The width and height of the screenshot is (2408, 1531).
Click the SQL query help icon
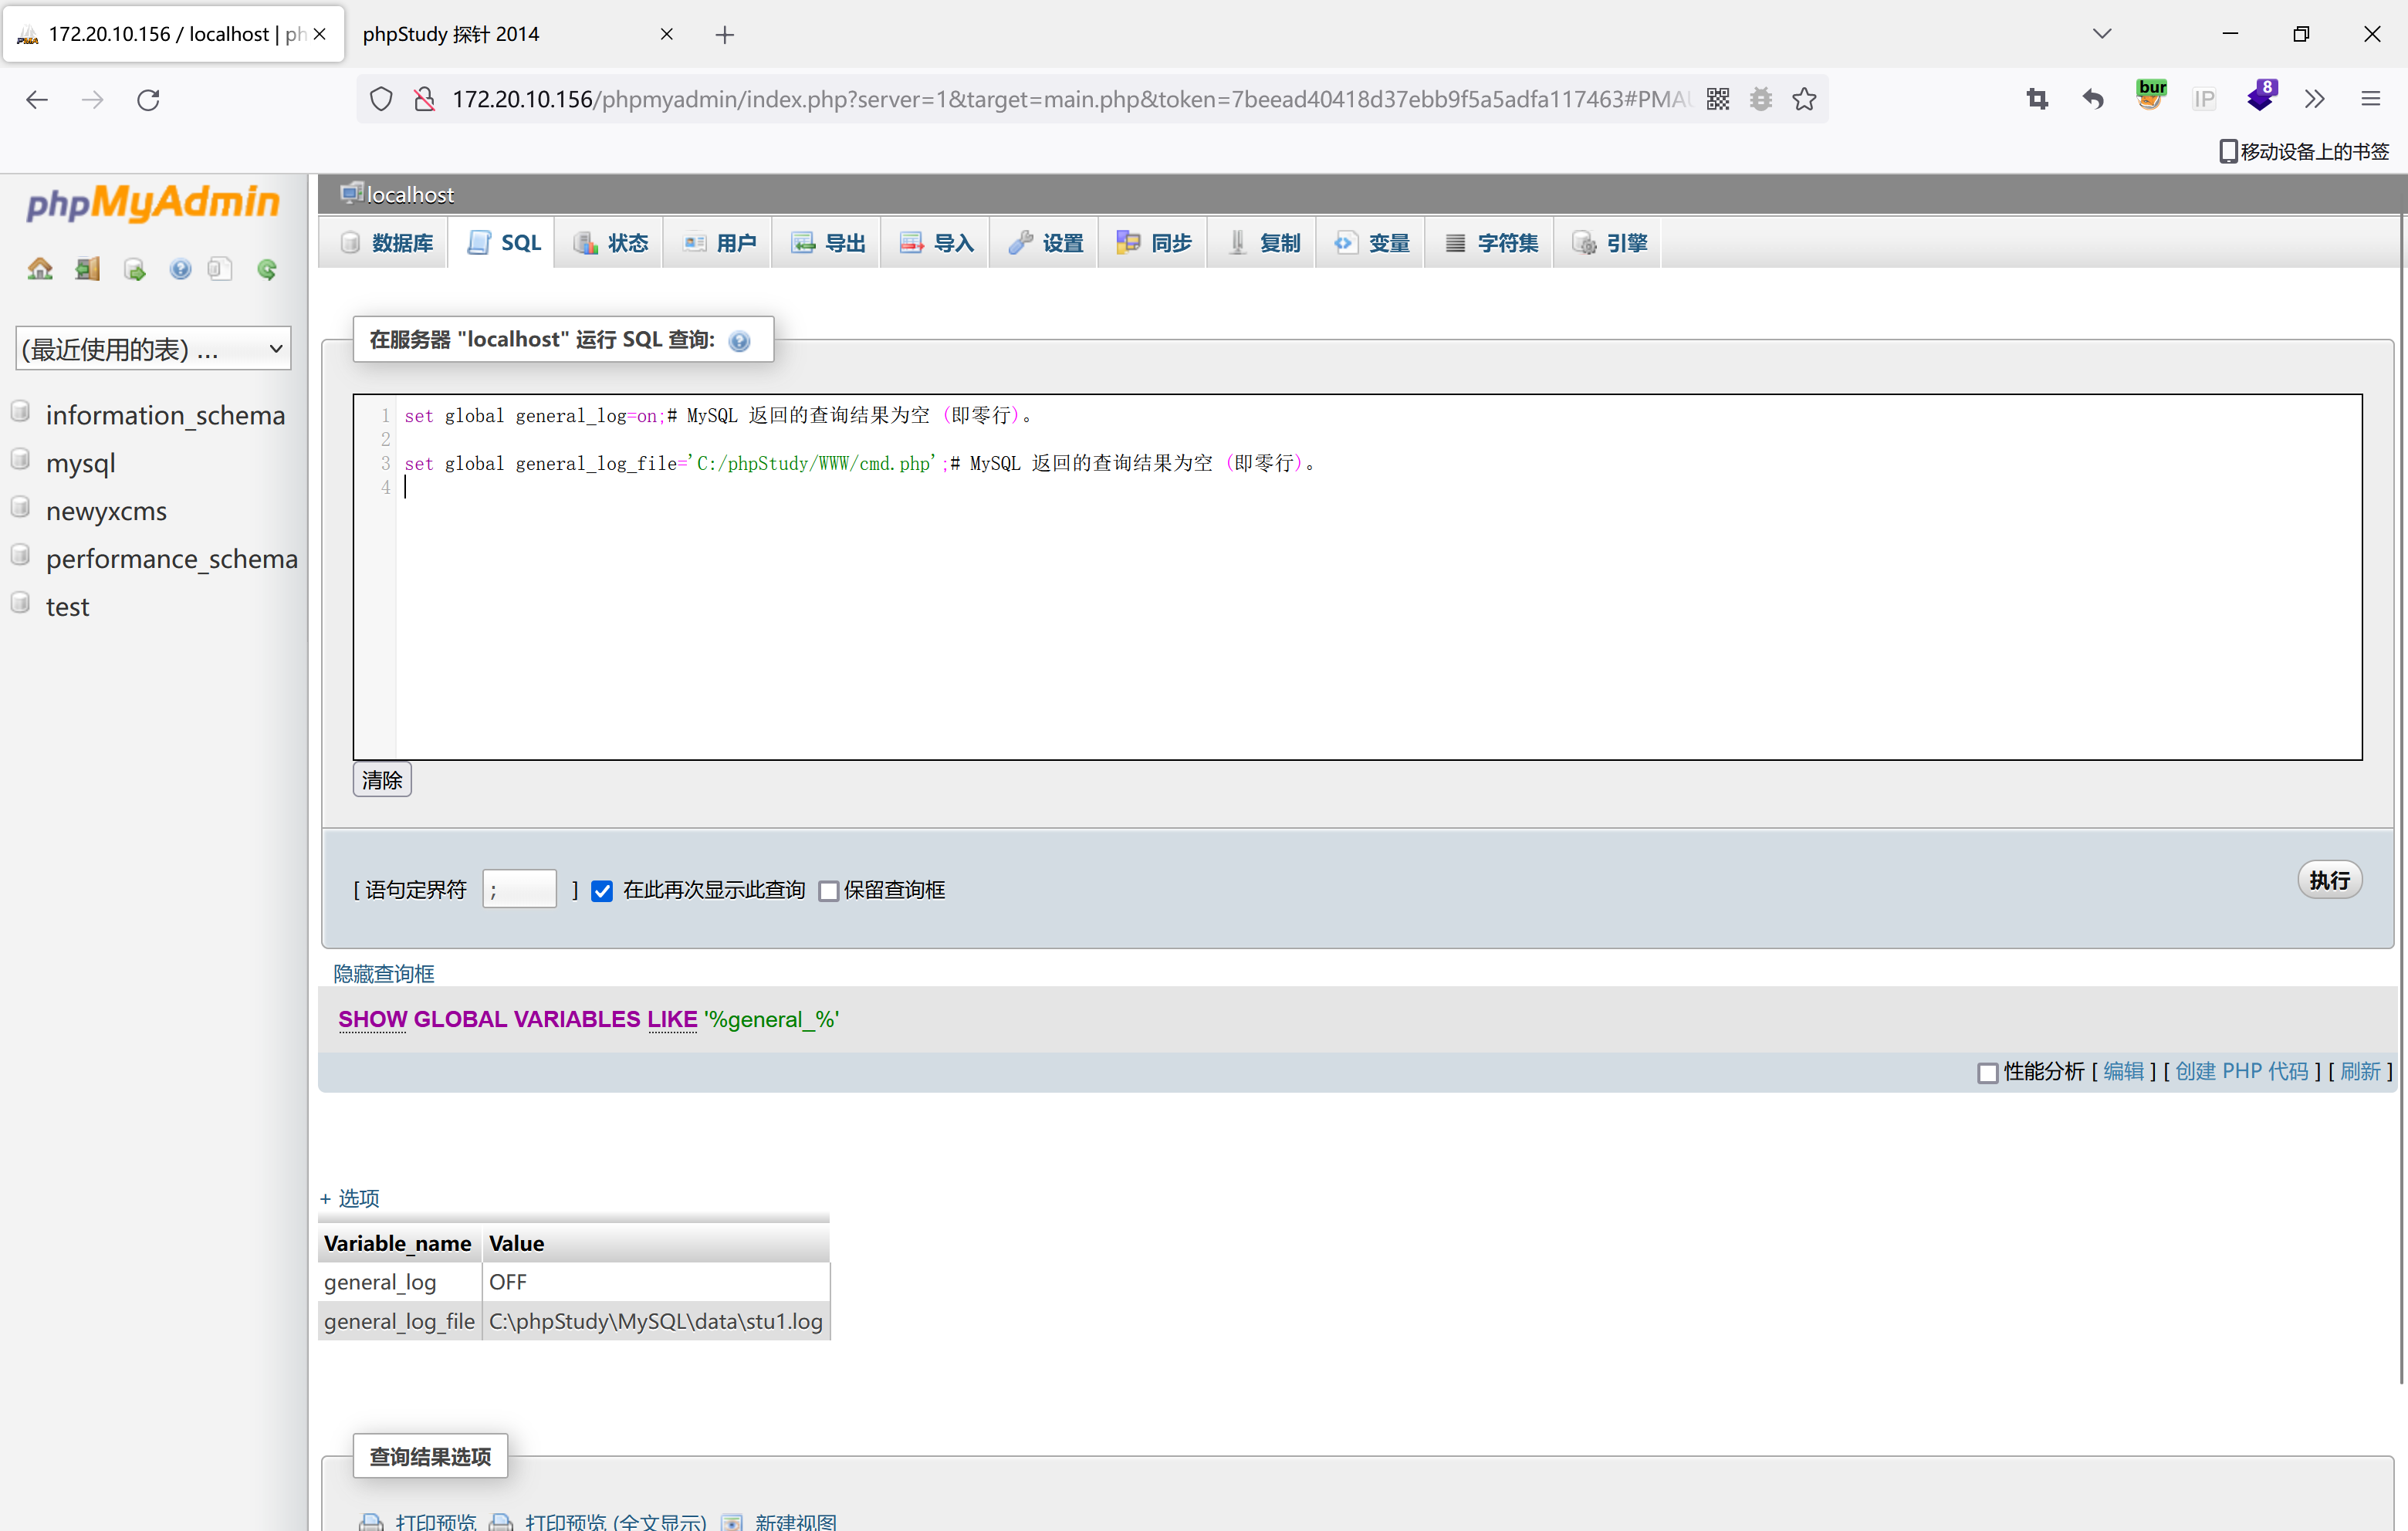(x=739, y=341)
